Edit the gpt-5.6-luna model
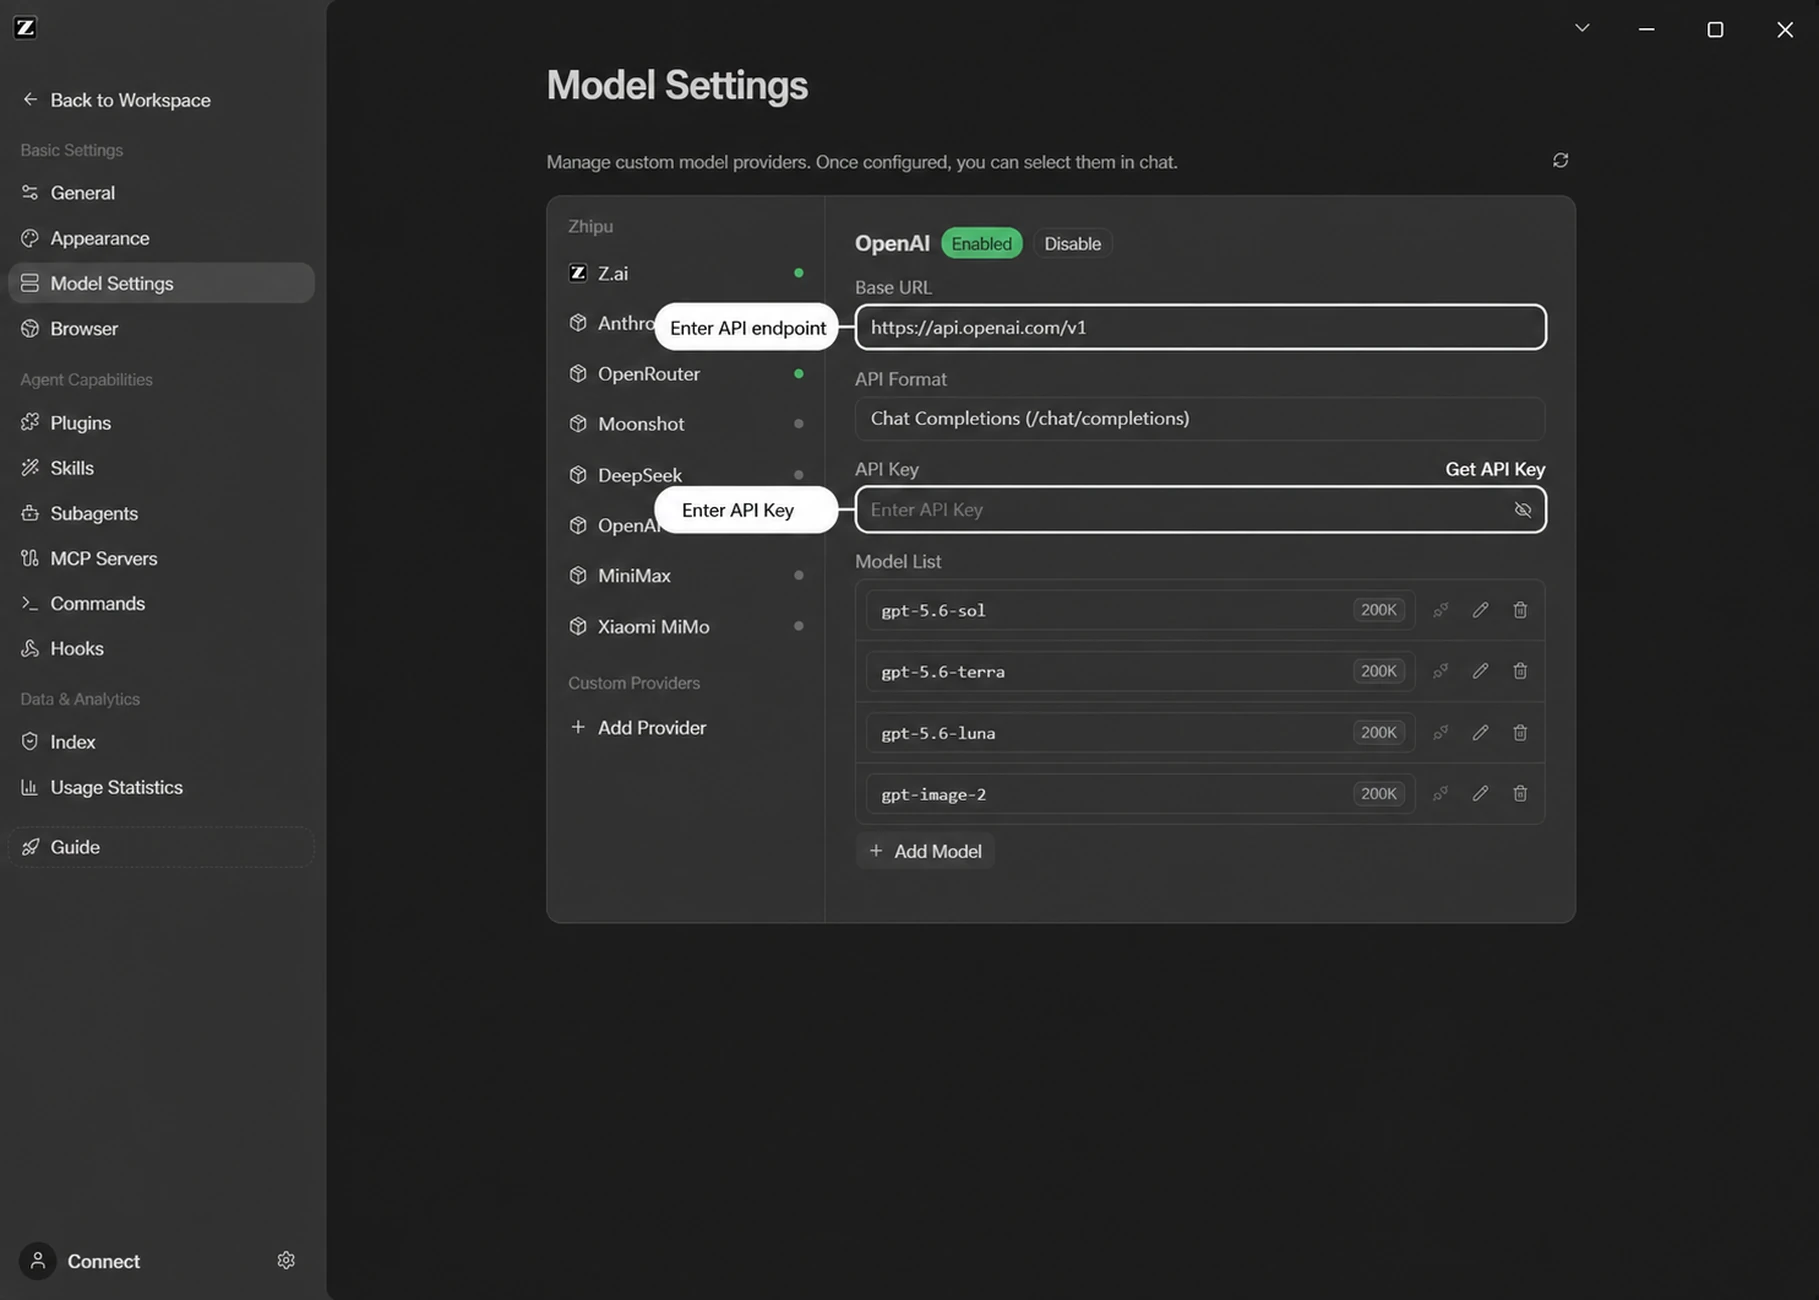Screen dimensions: 1819x1300 click(1480, 733)
